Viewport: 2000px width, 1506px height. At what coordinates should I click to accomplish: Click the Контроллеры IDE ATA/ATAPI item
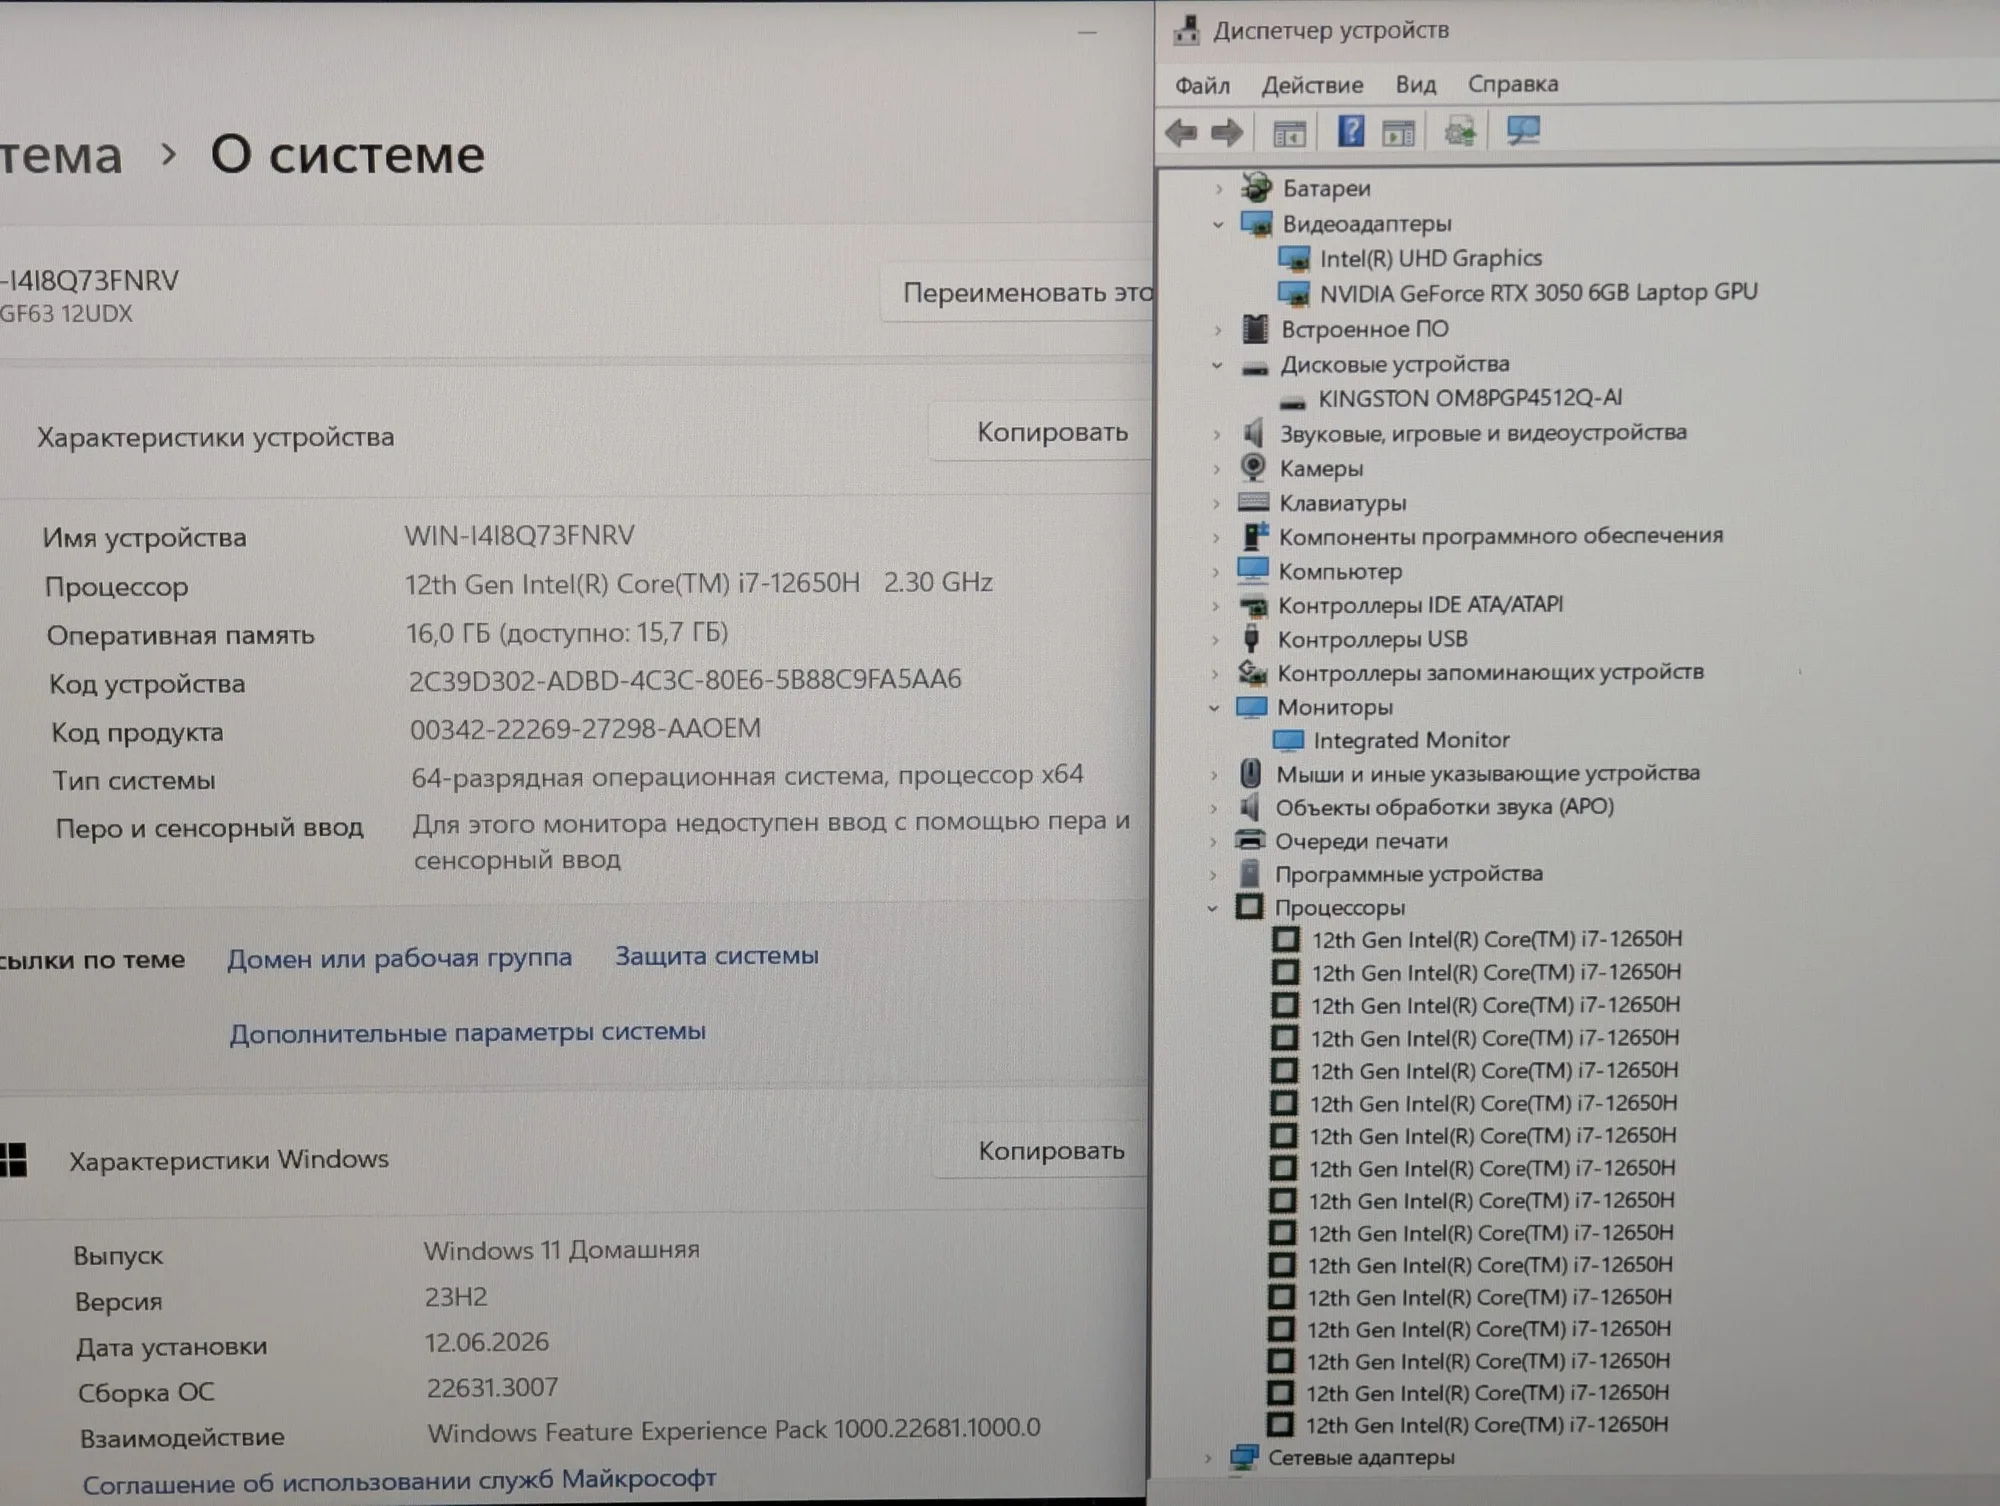click(1420, 605)
